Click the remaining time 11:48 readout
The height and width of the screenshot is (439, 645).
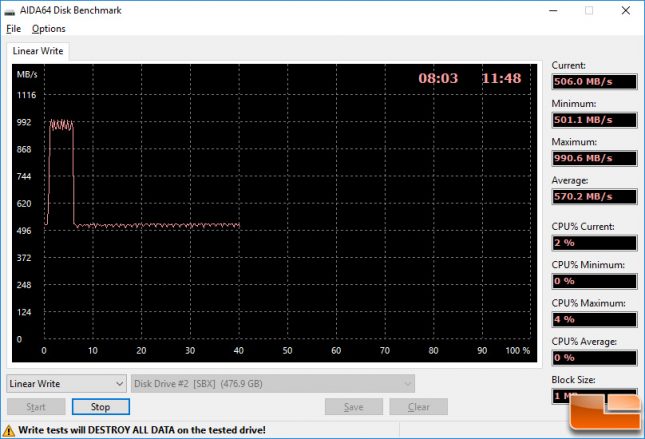click(x=501, y=78)
